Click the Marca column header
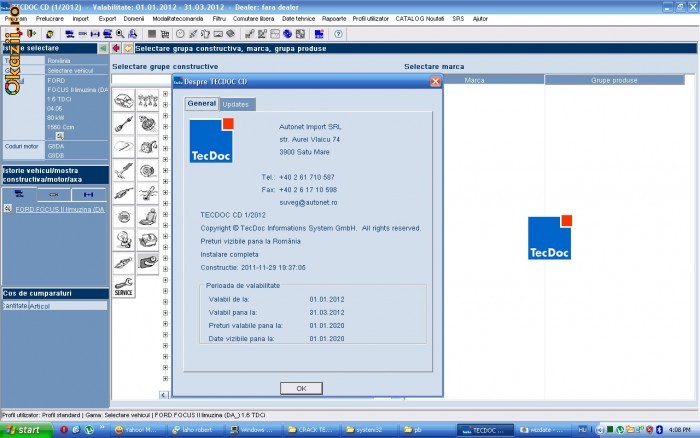Image resolution: width=700 pixels, height=438 pixels. point(474,80)
